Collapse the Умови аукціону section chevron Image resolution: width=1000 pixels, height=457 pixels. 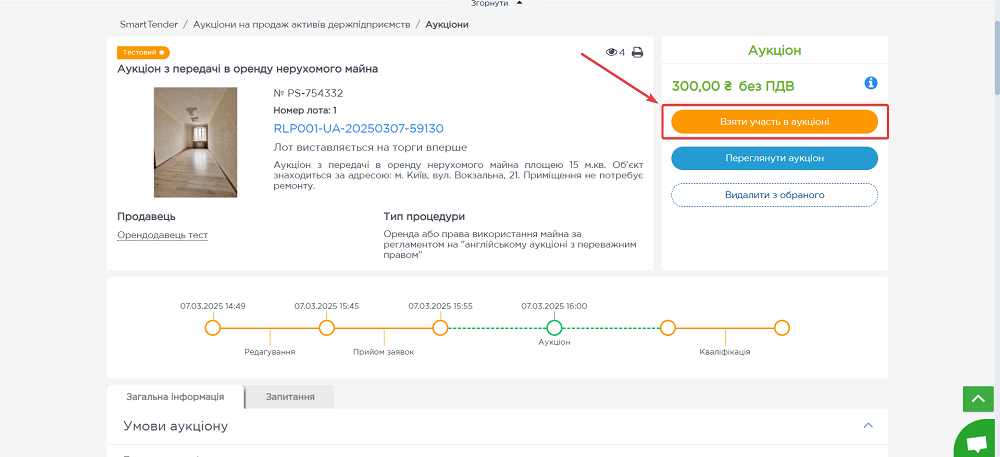point(867,426)
